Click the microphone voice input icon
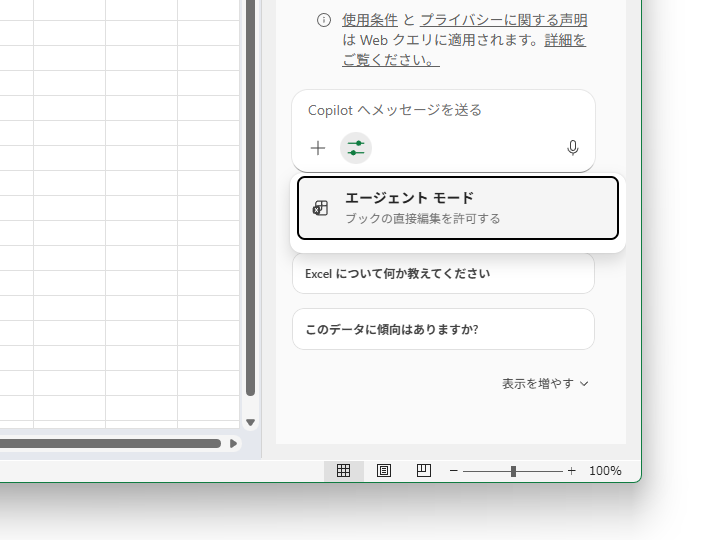This screenshot has width=720, height=540. point(573,148)
